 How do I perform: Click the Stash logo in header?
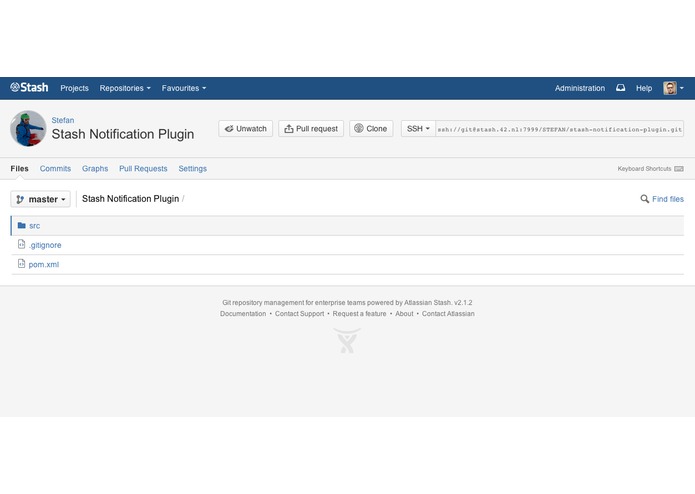coord(29,87)
